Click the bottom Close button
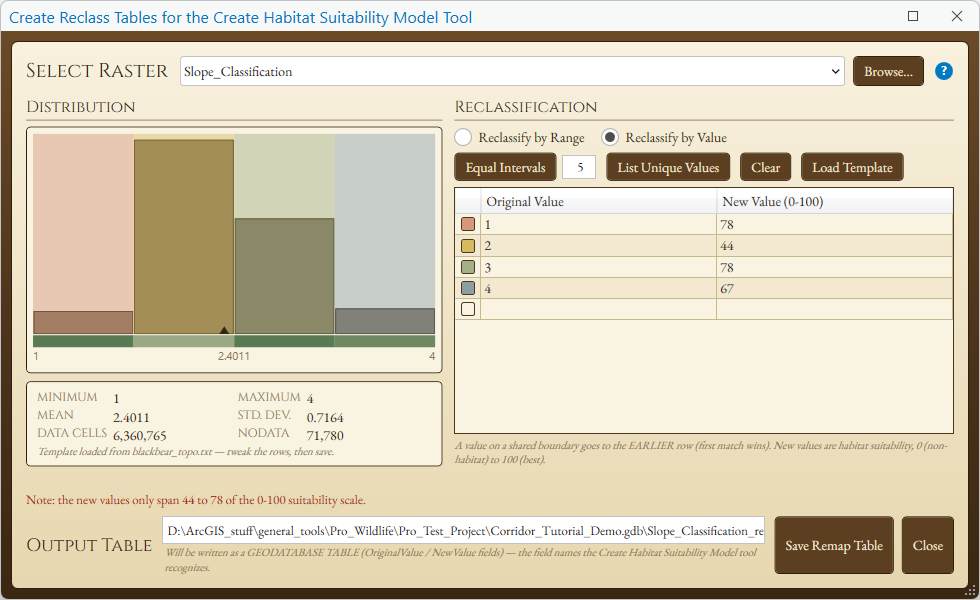The width and height of the screenshot is (980, 600). pos(928,545)
